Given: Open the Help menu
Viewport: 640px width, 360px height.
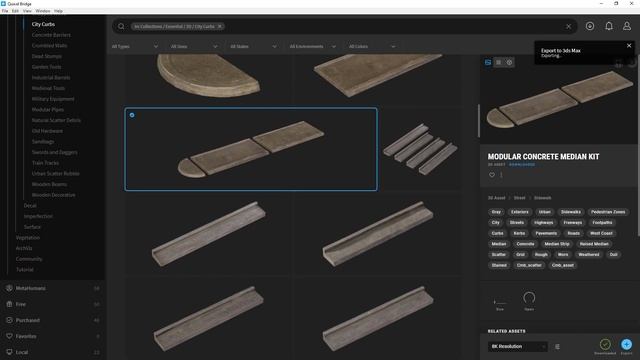Looking at the screenshot, I should [x=58, y=11].
